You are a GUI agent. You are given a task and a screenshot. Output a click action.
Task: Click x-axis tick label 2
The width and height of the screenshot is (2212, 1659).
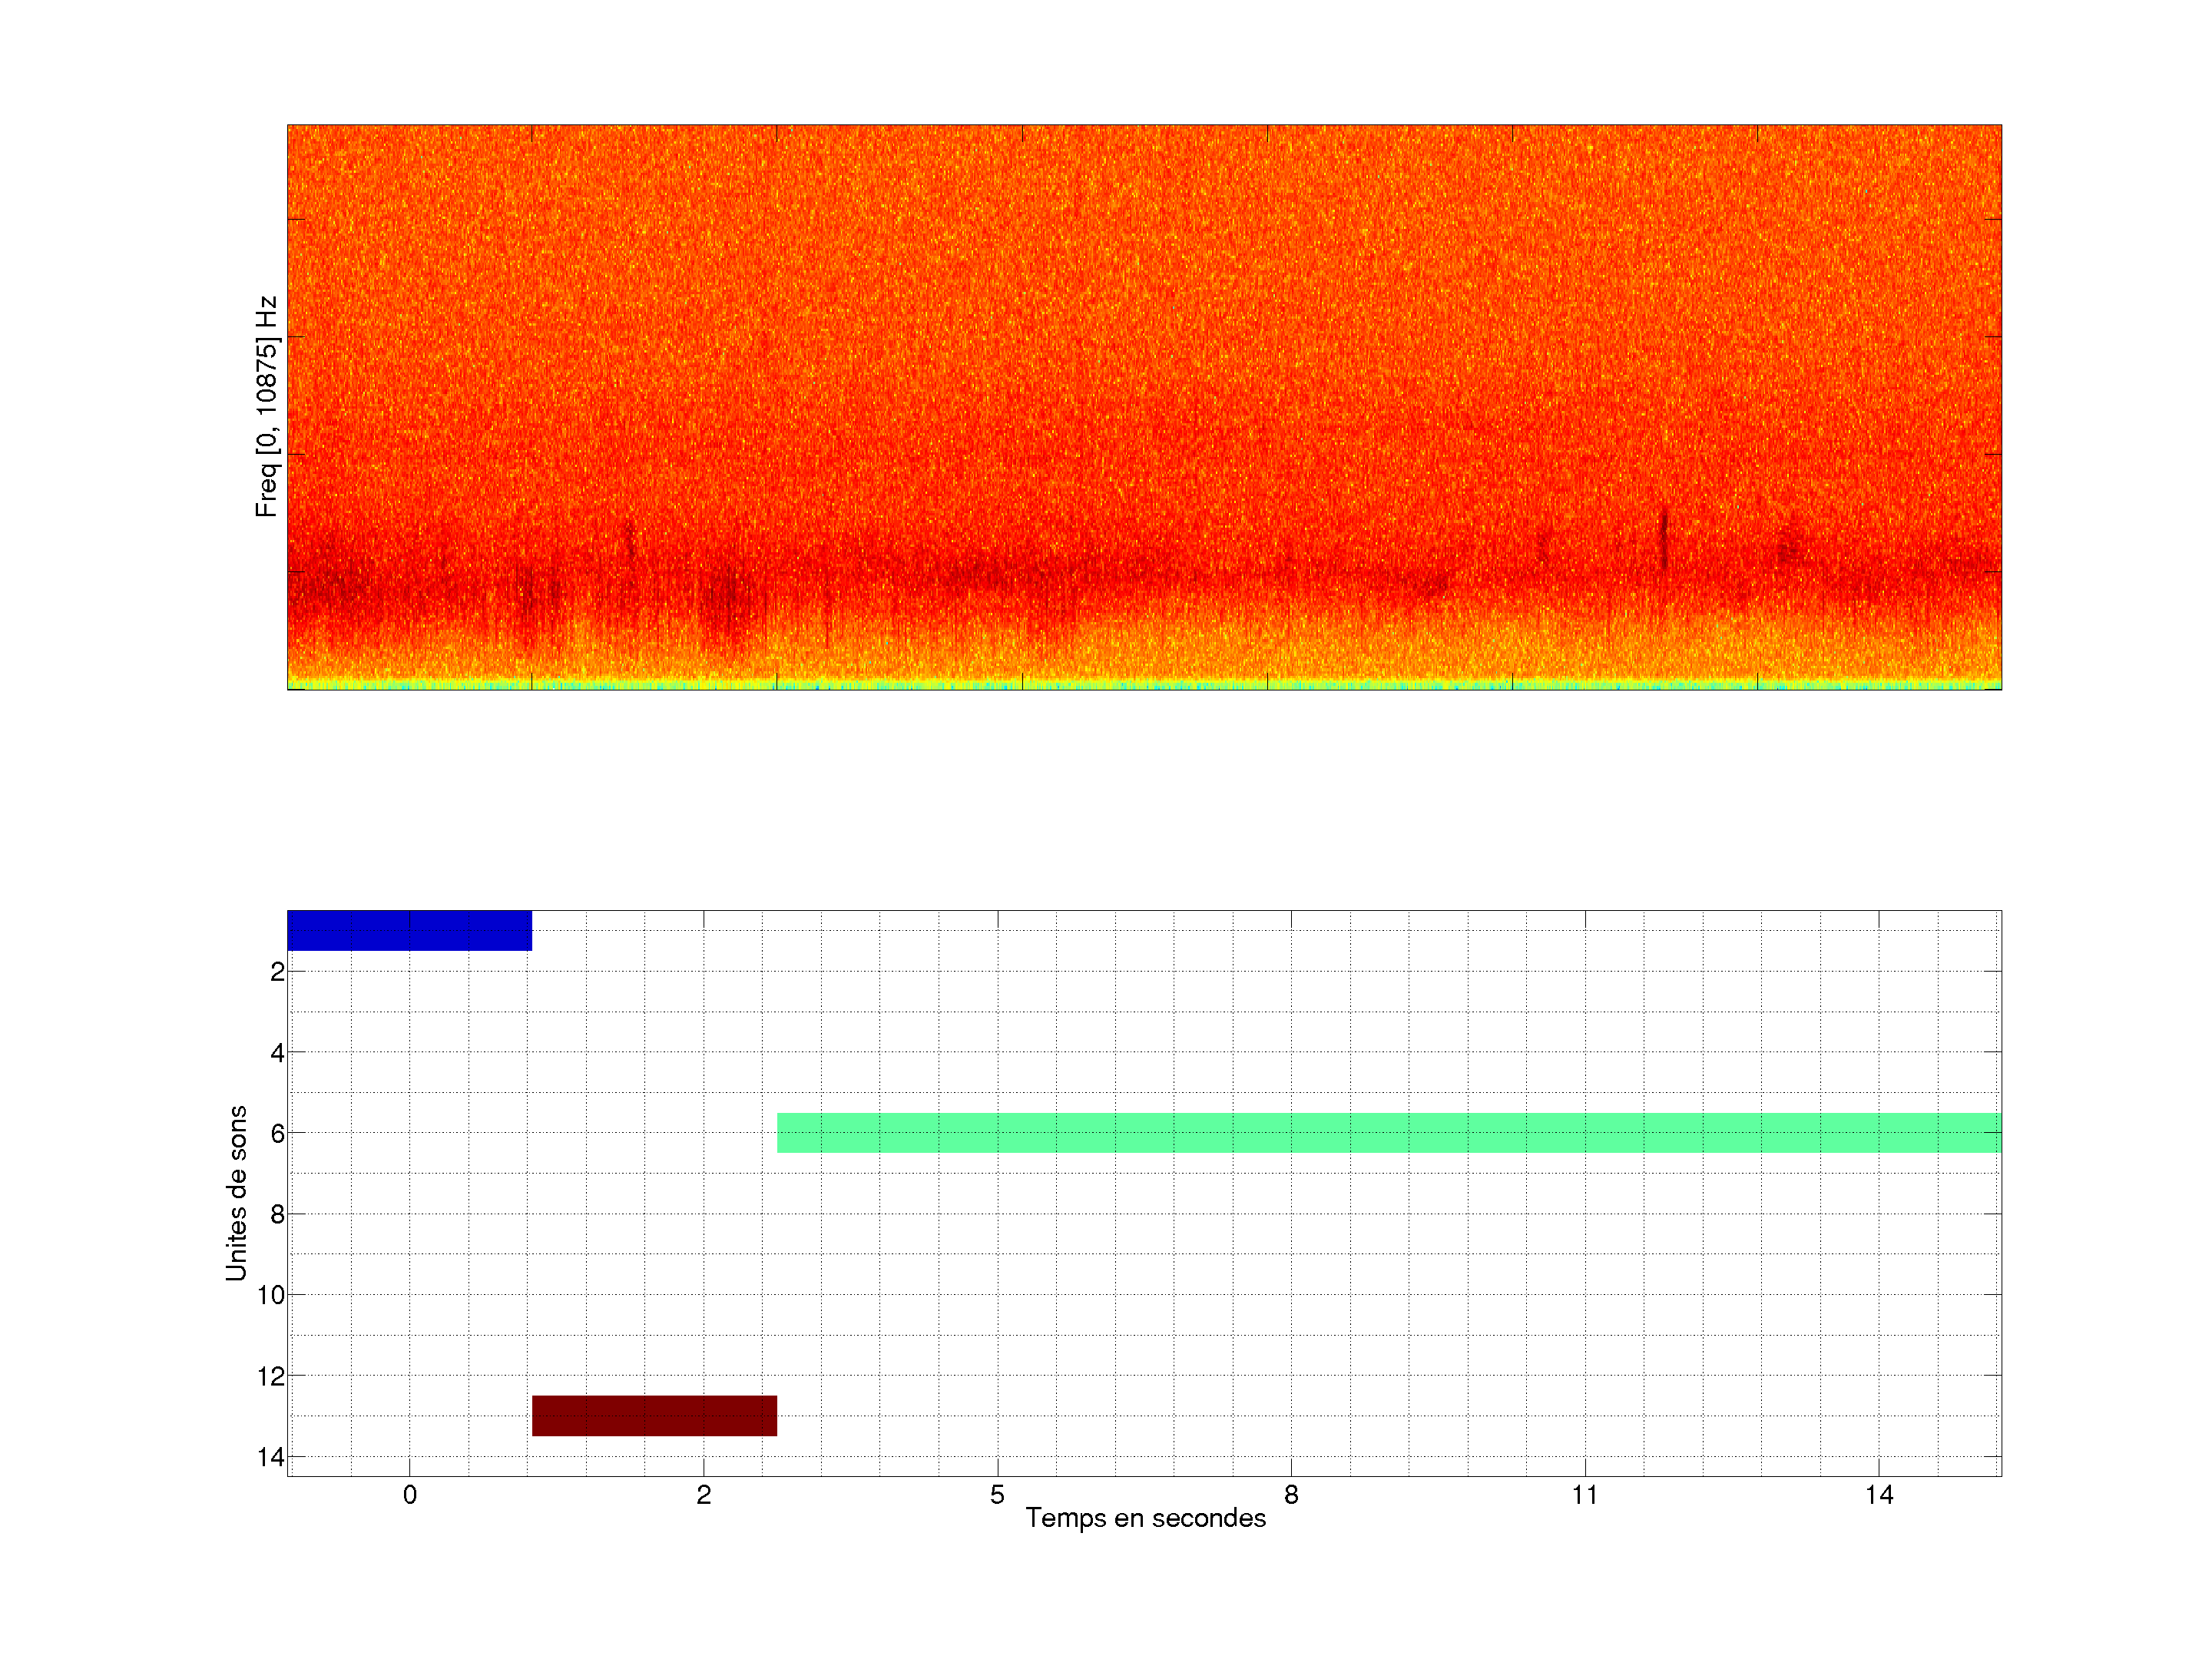pos(703,1495)
